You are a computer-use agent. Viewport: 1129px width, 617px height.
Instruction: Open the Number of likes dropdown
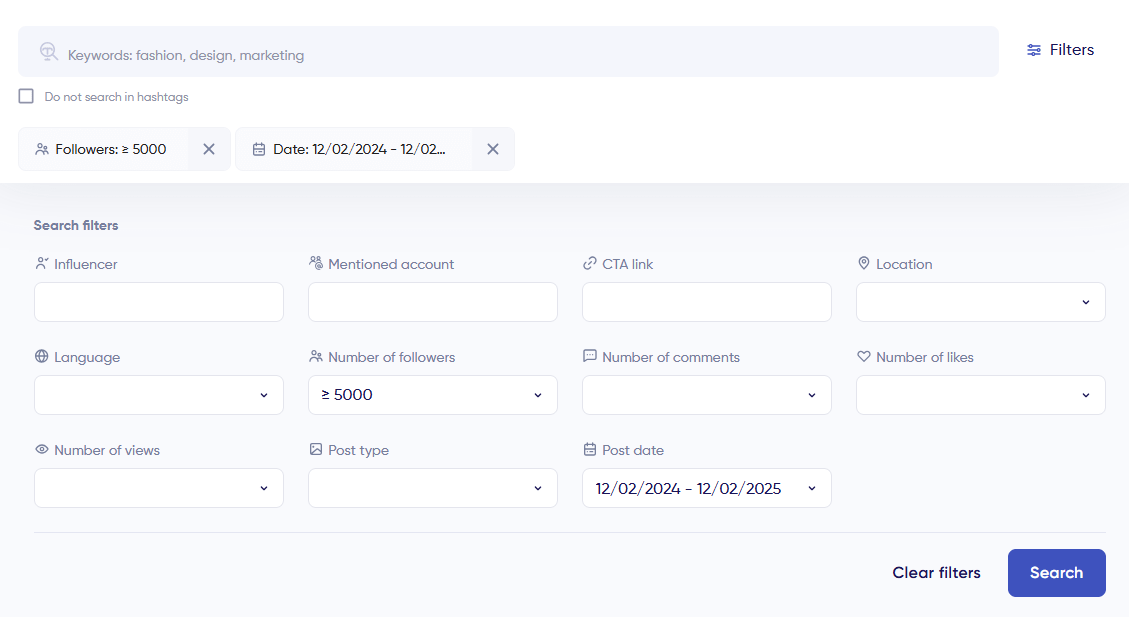click(980, 395)
